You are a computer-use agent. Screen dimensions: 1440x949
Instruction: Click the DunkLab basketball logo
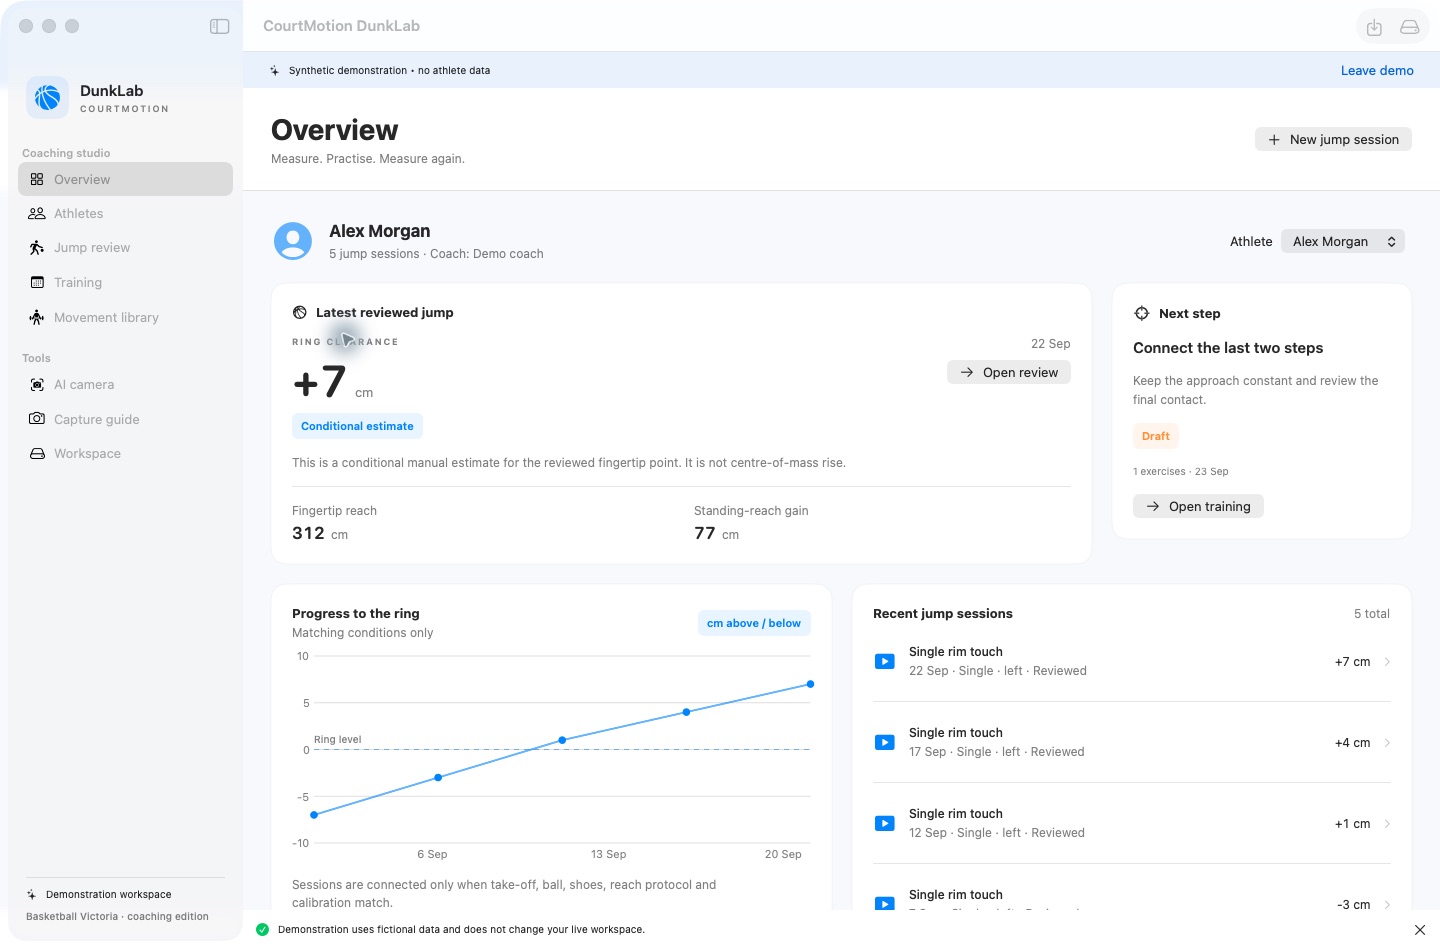click(x=47, y=97)
